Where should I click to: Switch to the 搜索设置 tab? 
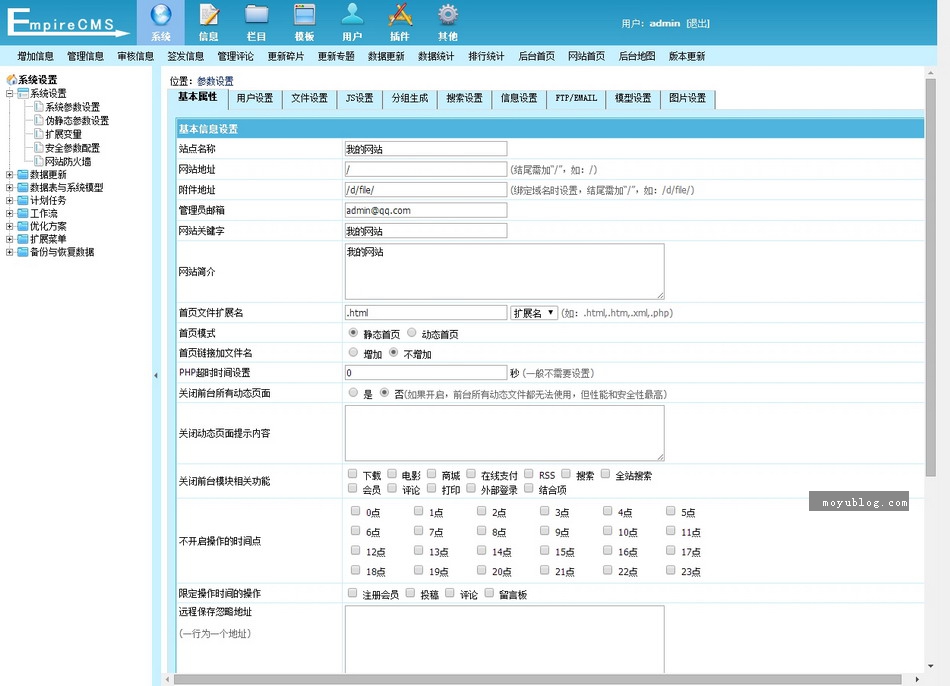coord(465,99)
